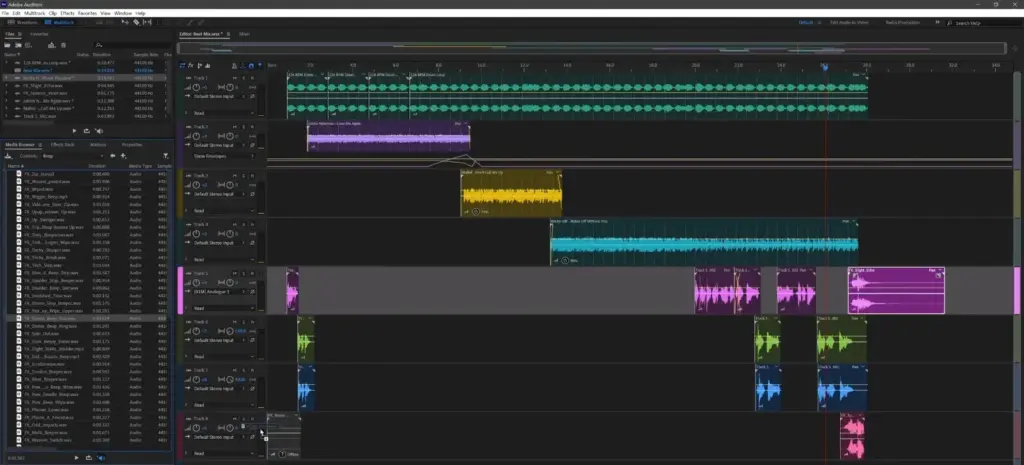Click the Name column header in Files panel
The height and width of the screenshot is (465, 1024).
click(12, 54)
